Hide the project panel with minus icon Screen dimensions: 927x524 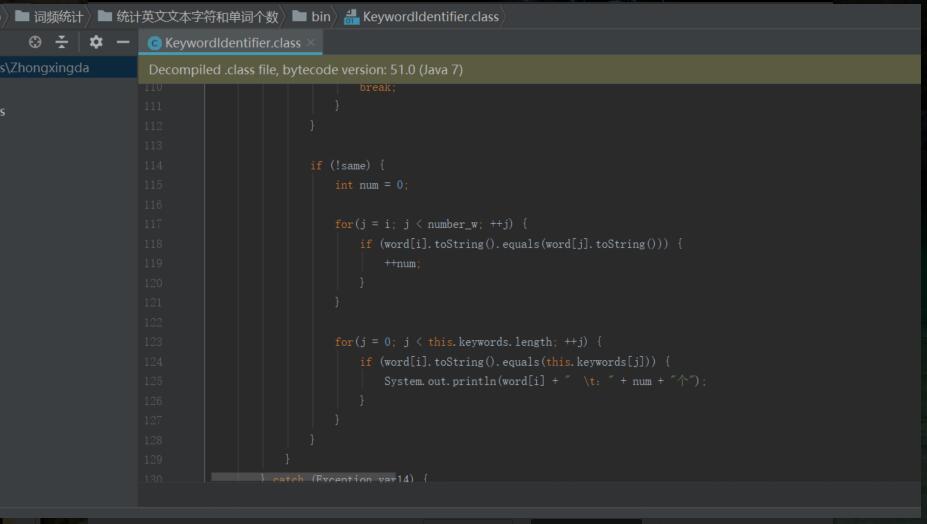[123, 42]
